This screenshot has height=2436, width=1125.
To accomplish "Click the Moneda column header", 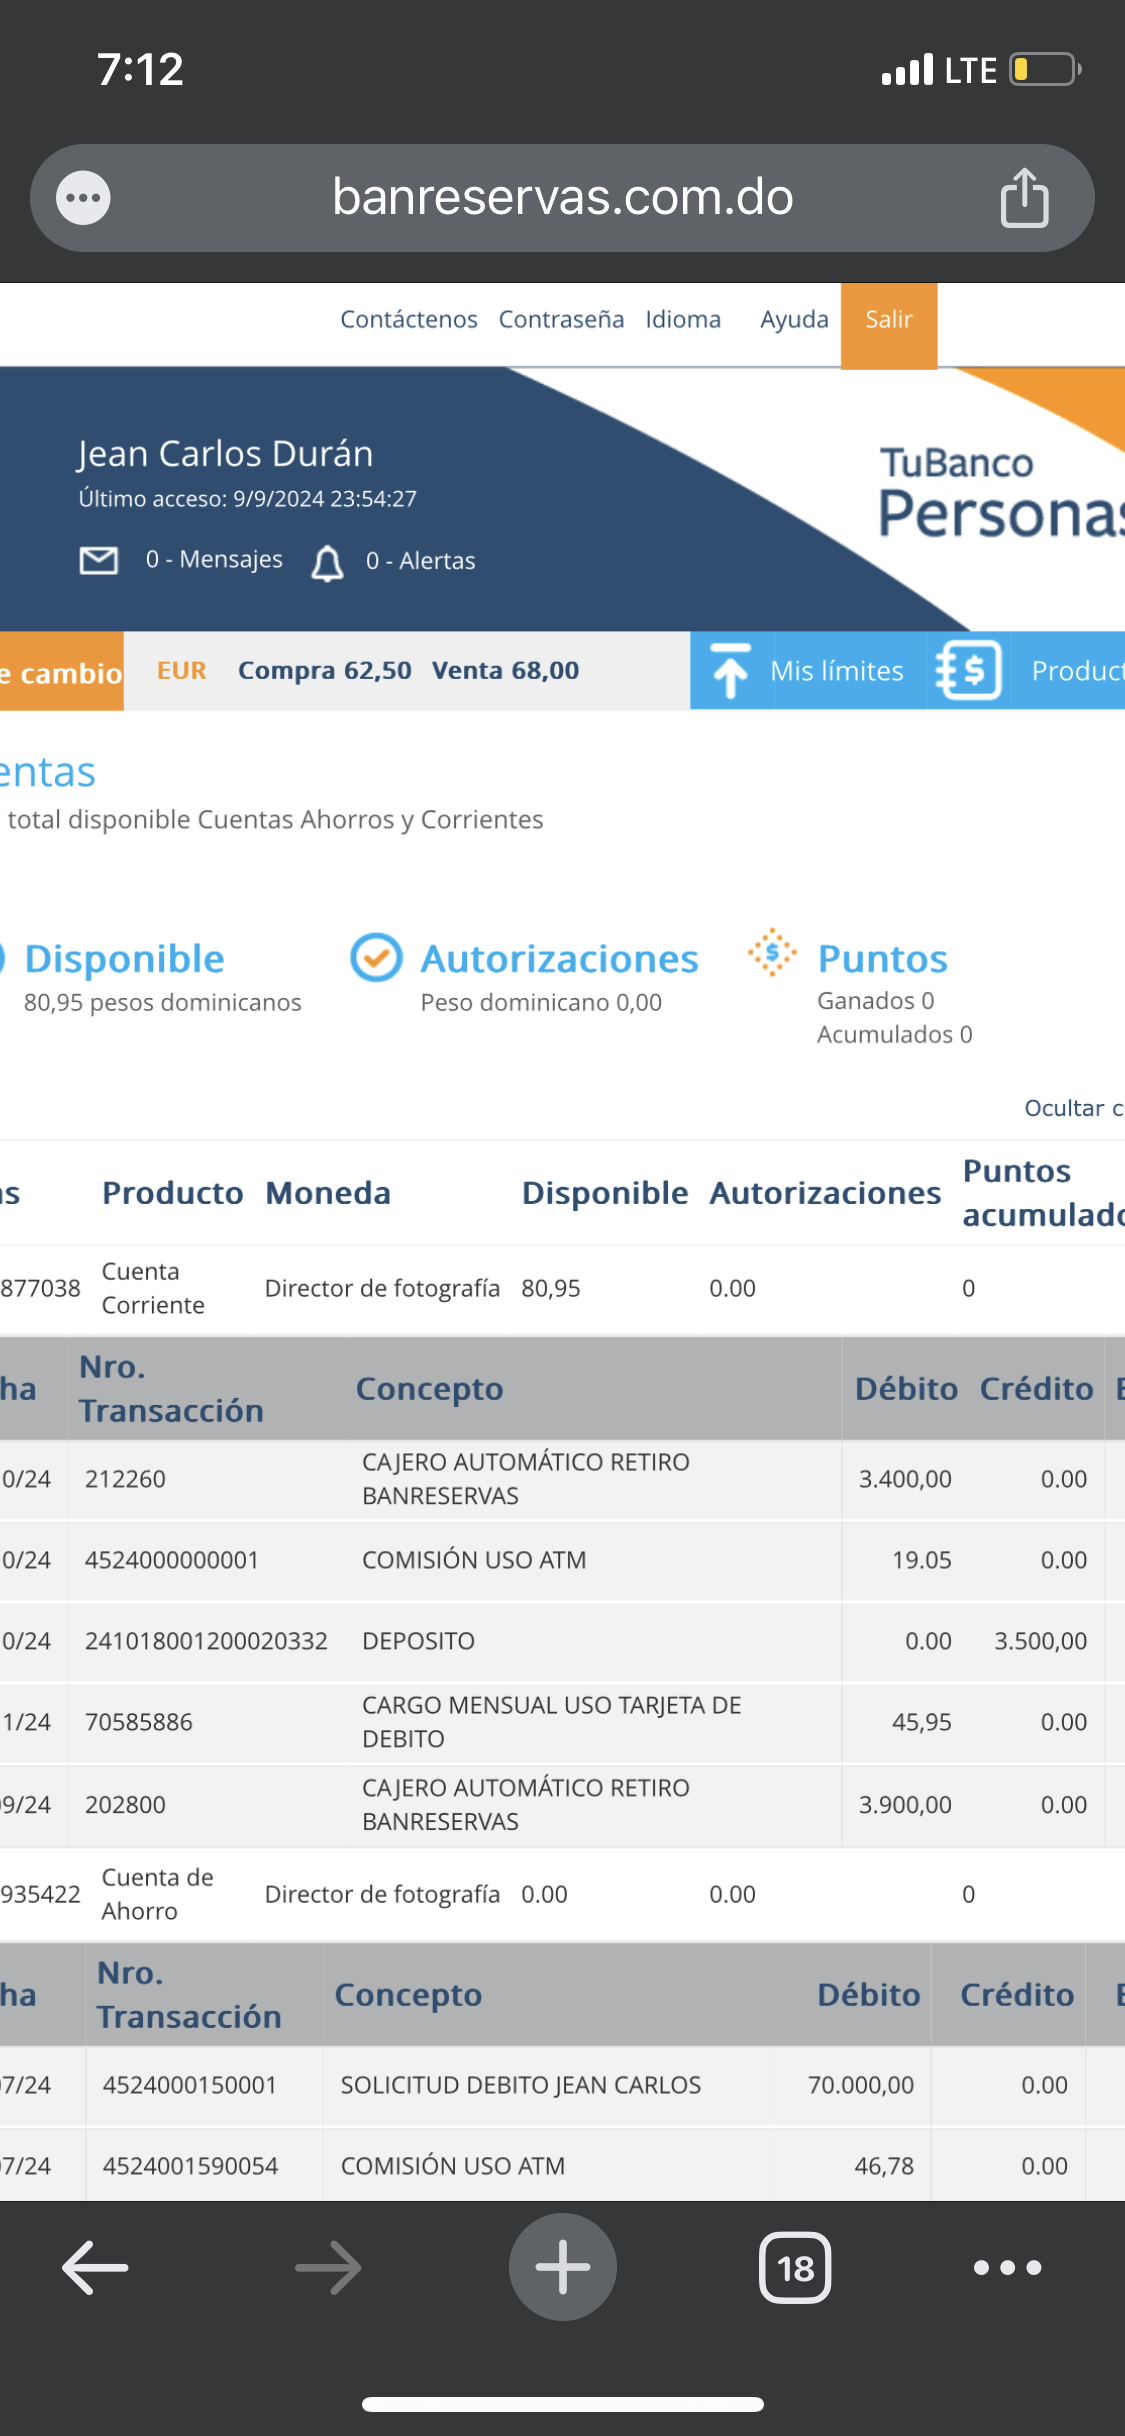I will click(328, 1193).
